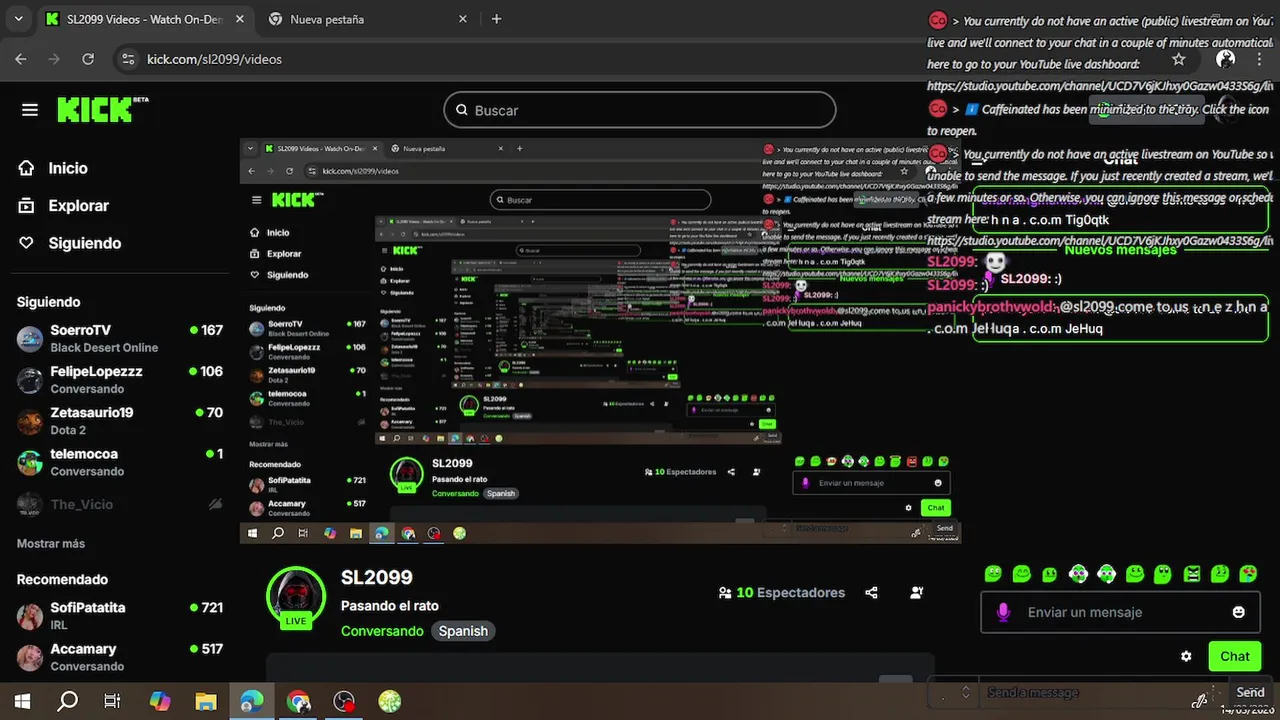Open File Explorer from the taskbar

click(x=205, y=702)
